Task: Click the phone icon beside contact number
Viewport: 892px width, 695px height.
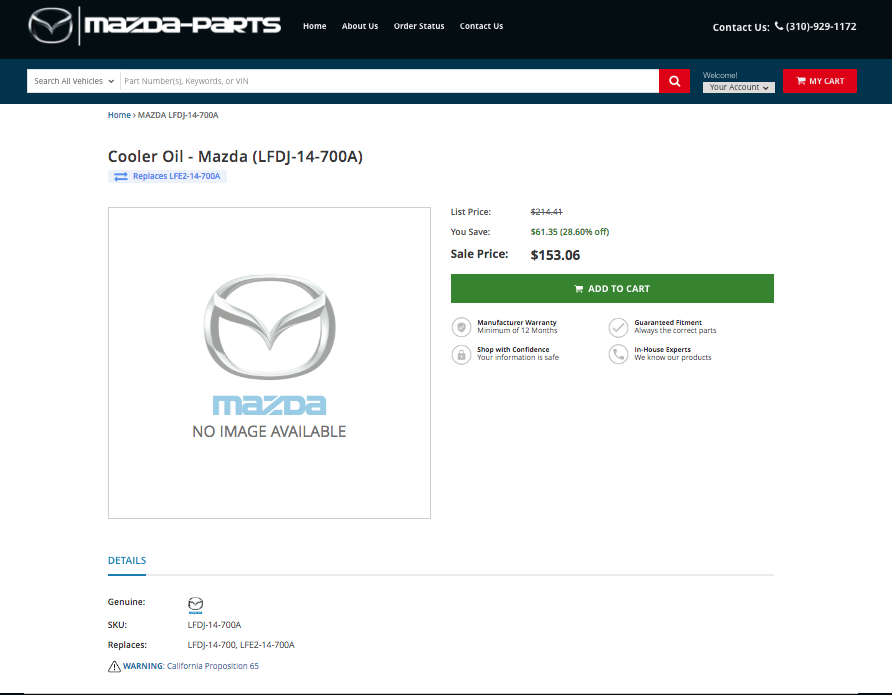Action: [779, 26]
